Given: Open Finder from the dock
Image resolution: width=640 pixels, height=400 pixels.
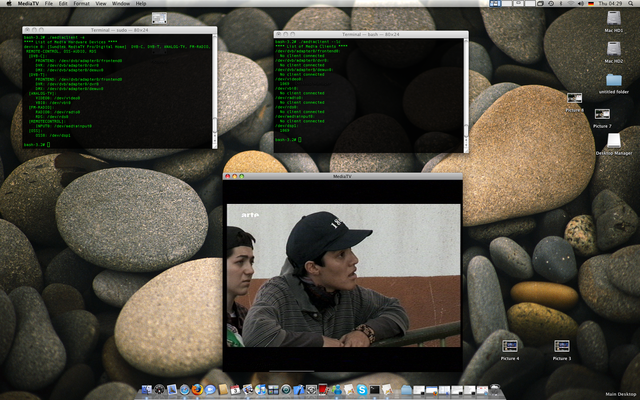Looking at the screenshot, I should (147, 390).
